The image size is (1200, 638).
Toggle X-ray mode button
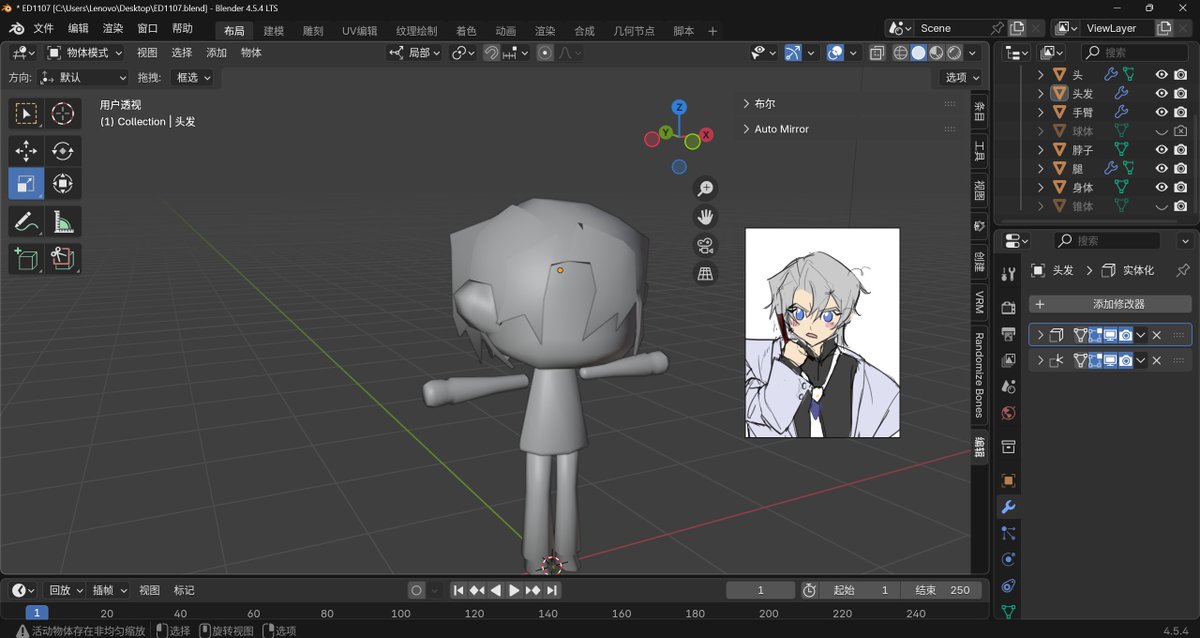point(876,53)
